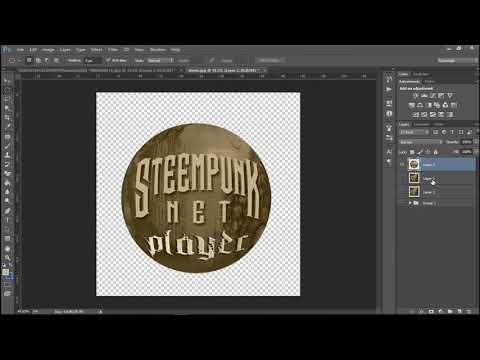Click the Refine Edge button
Viewport: 480px width, 360px height.
pyautogui.click(x=269, y=60)
